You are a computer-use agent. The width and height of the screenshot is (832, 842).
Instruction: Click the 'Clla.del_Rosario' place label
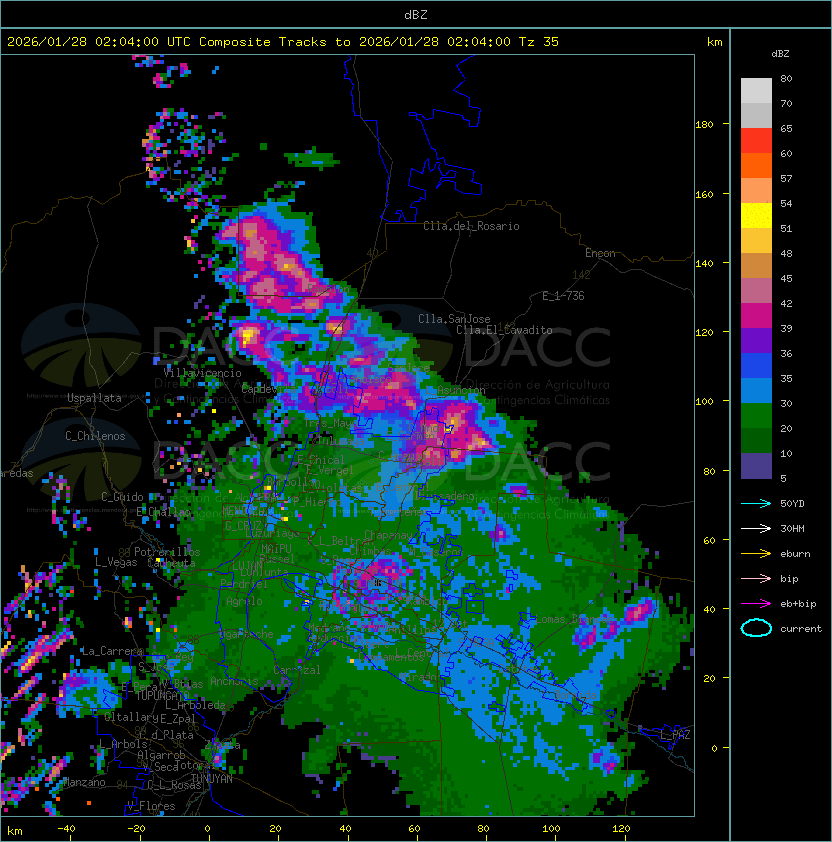coord(471,226)
